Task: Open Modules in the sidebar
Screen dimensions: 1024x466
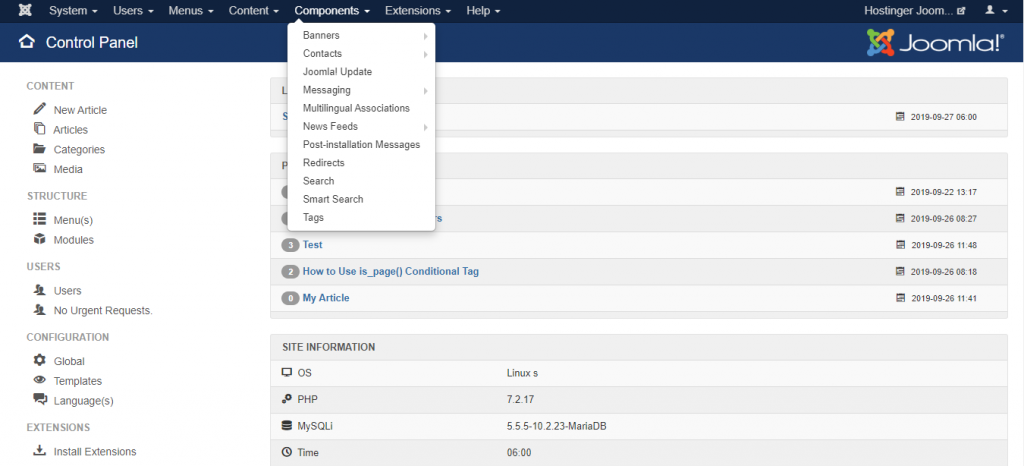Action: 73,240
